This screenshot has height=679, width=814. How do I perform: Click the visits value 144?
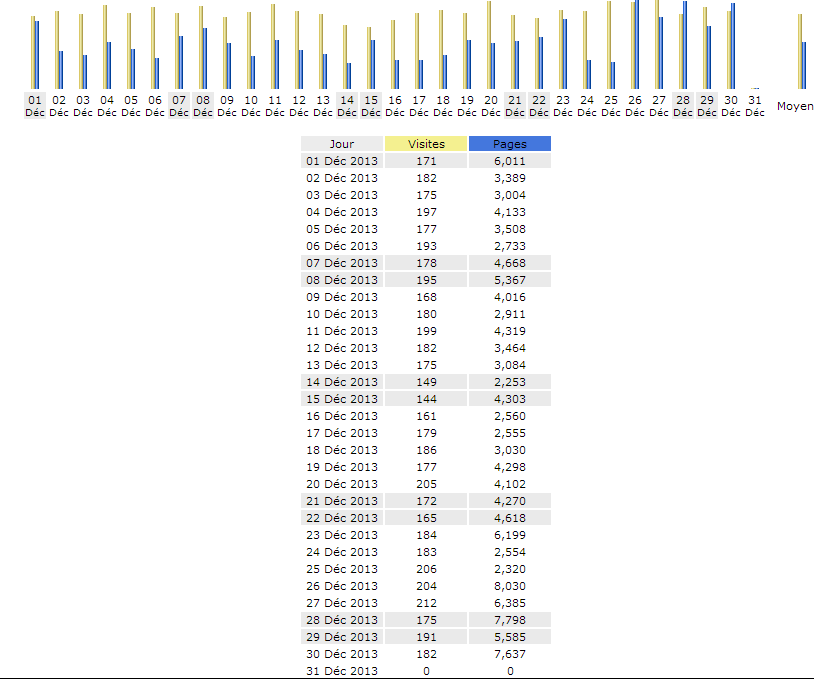[426, 399]
